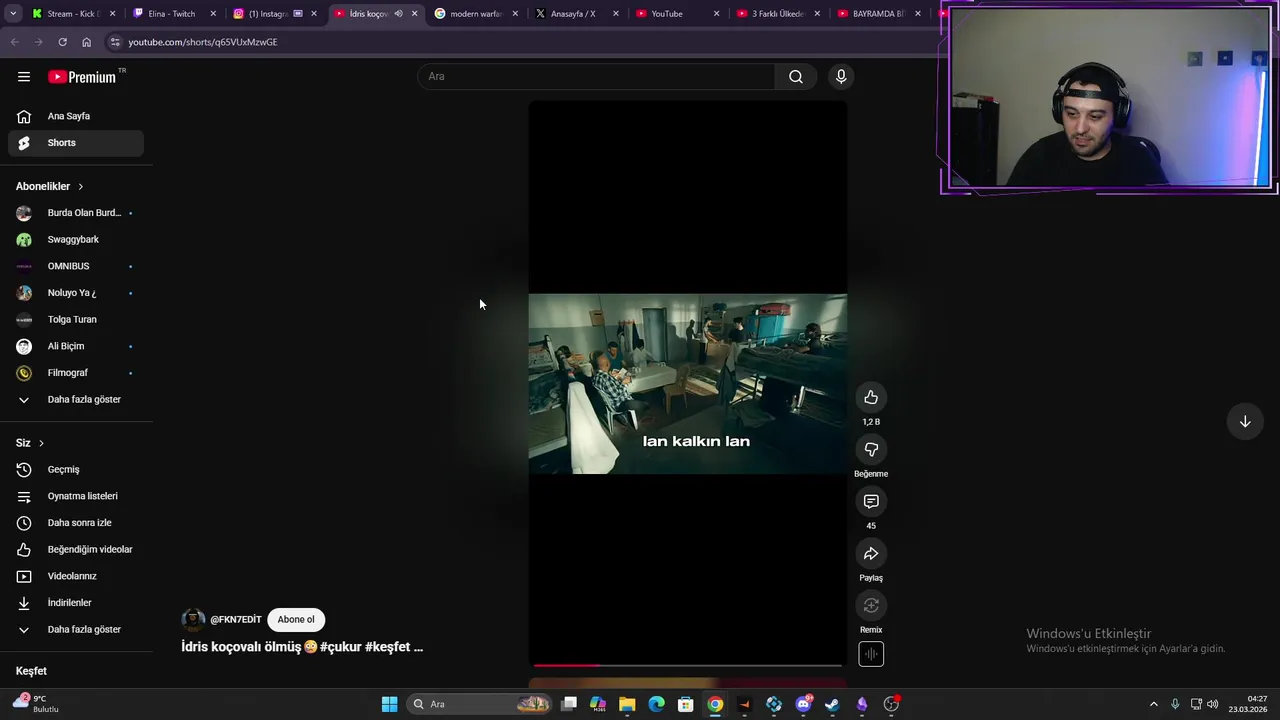1280x720 pixels.
Task: Go to YouTube Premium home logo
Action: [x=82, y=77]
